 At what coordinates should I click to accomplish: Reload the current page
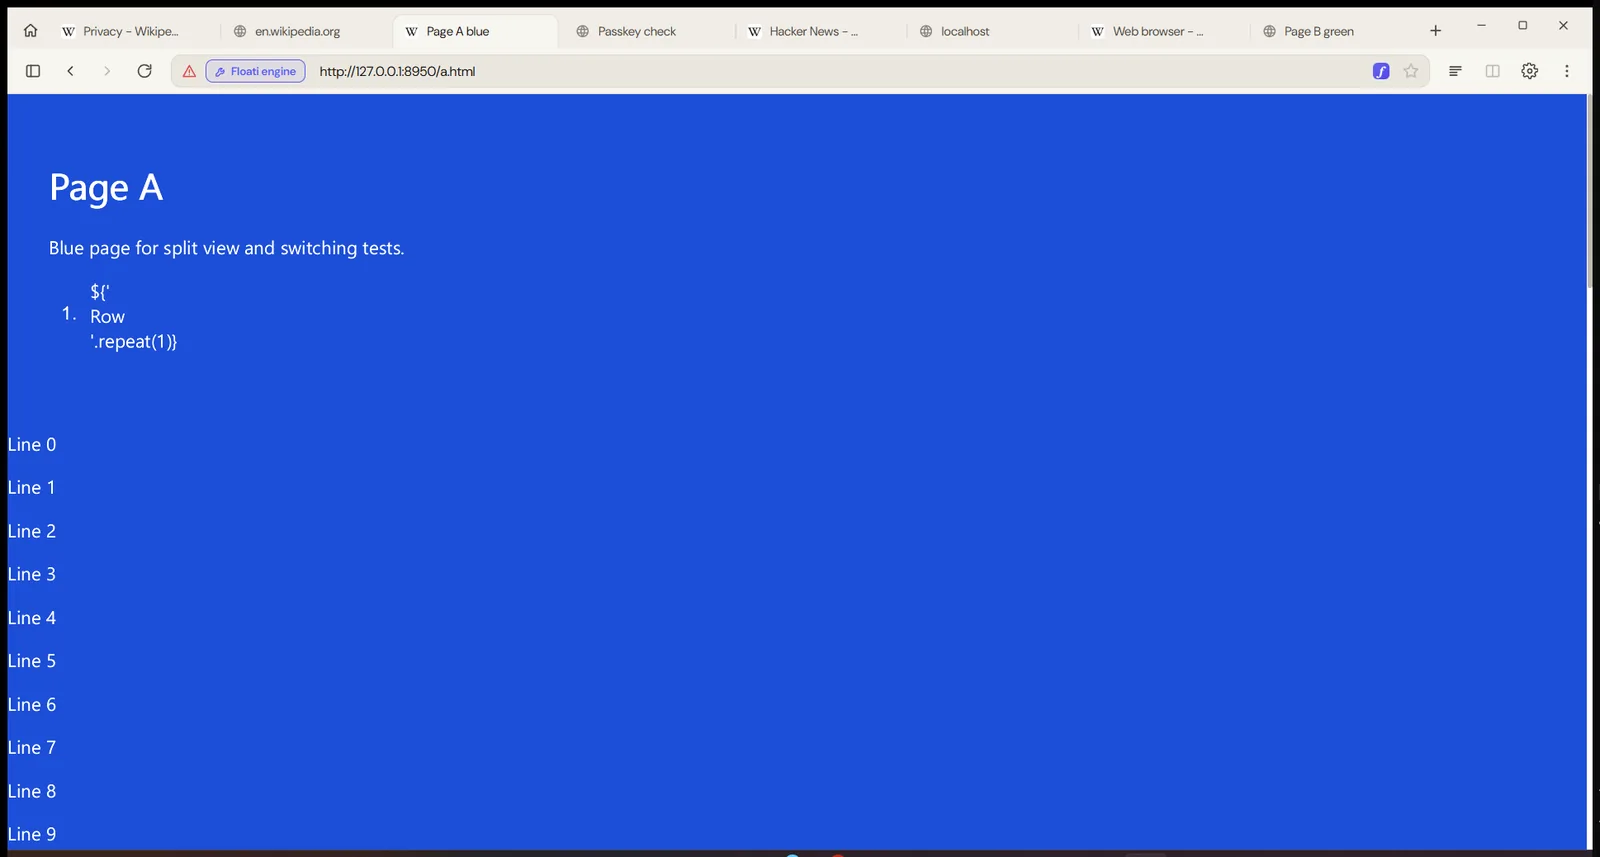[x=144, y=71]
